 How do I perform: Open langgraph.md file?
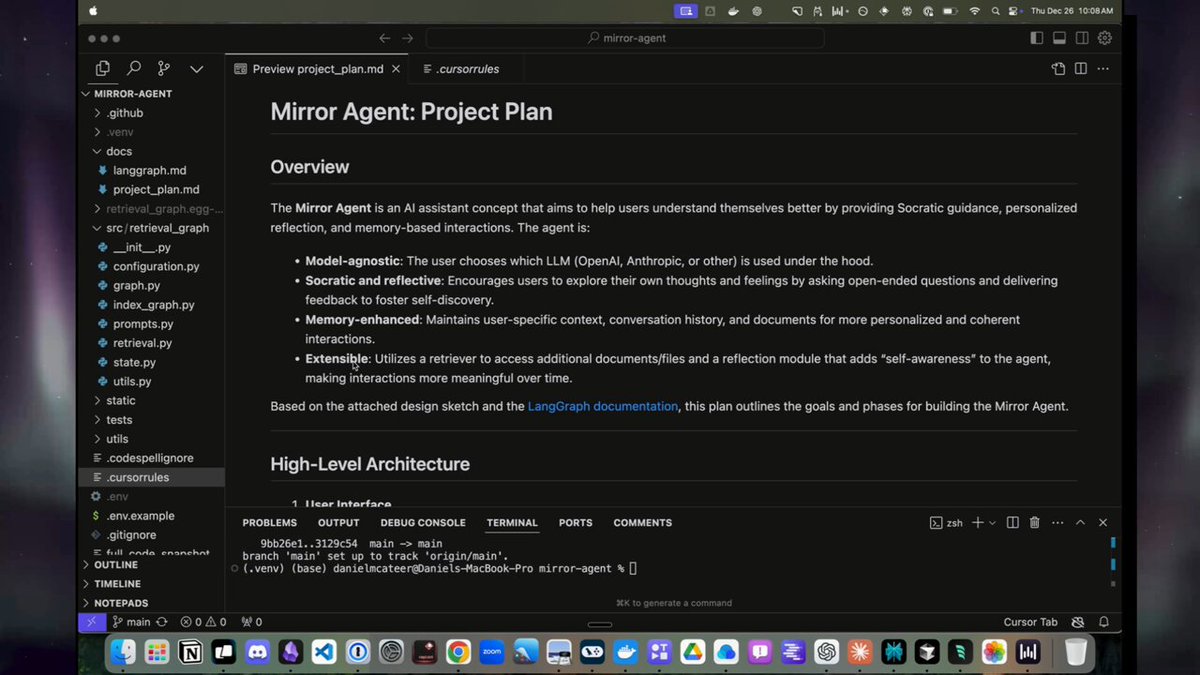tap(151, 171)
